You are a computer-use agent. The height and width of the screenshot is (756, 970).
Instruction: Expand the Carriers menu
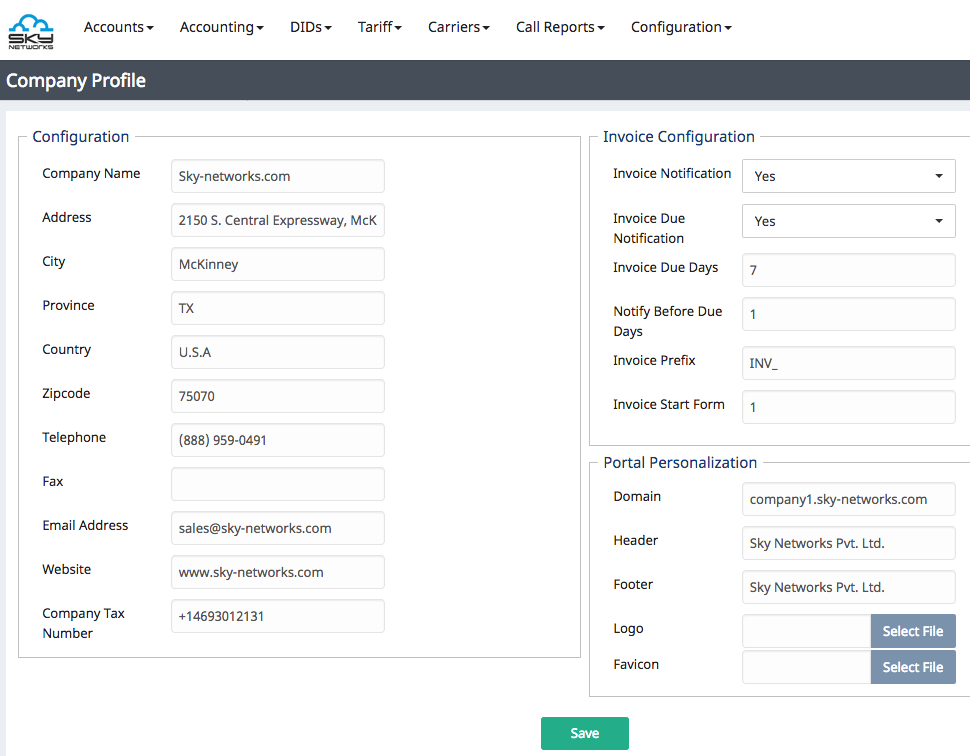click(x=458, y=27)
